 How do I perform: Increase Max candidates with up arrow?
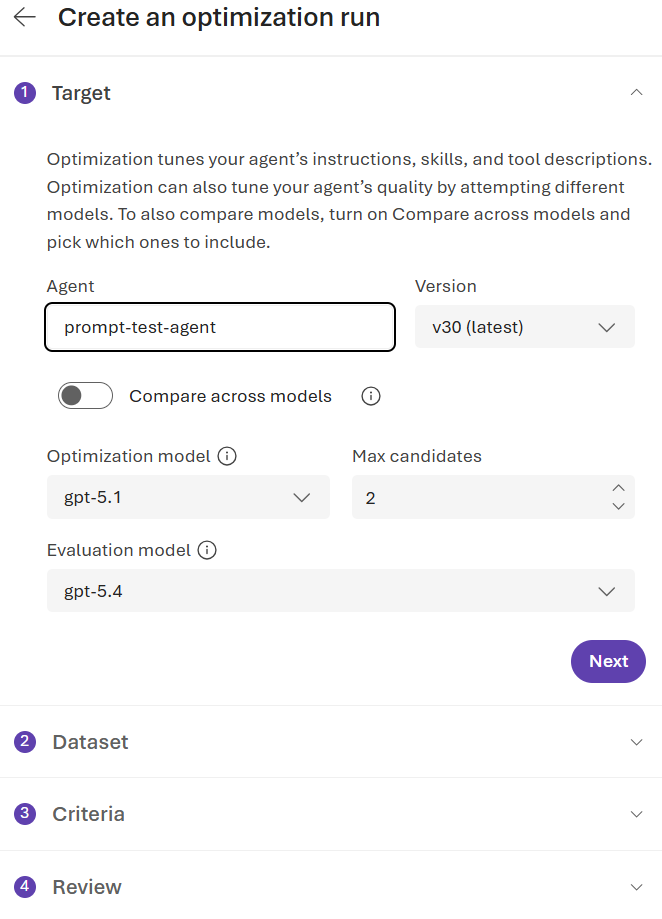pyautogui.click(x=619, y=488)
